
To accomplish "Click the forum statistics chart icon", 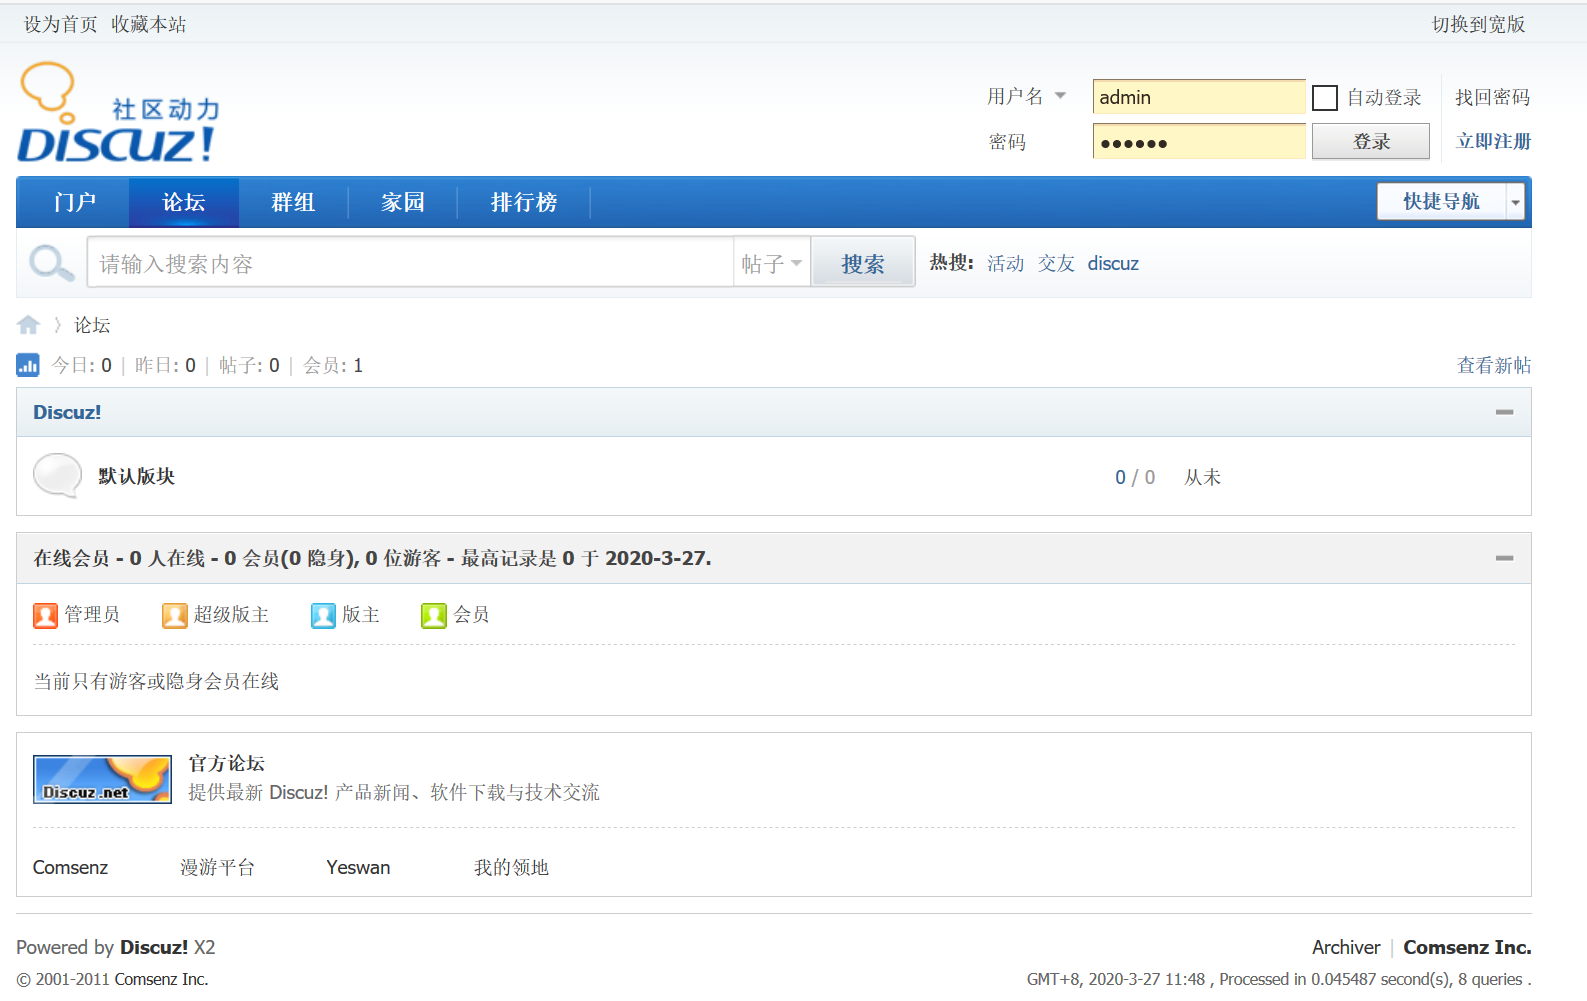I will point(28,365).
